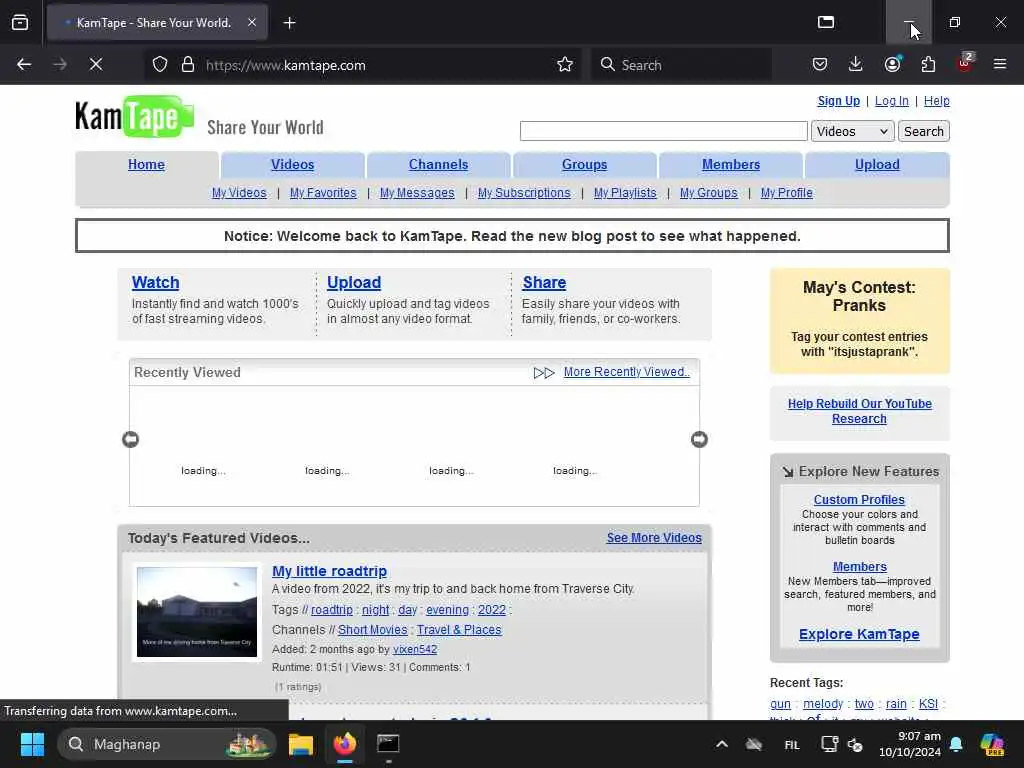Viewport: 1024px width, 768px height.
Task: Open File Explorer from taskbar
Action: tap(301, 744)
